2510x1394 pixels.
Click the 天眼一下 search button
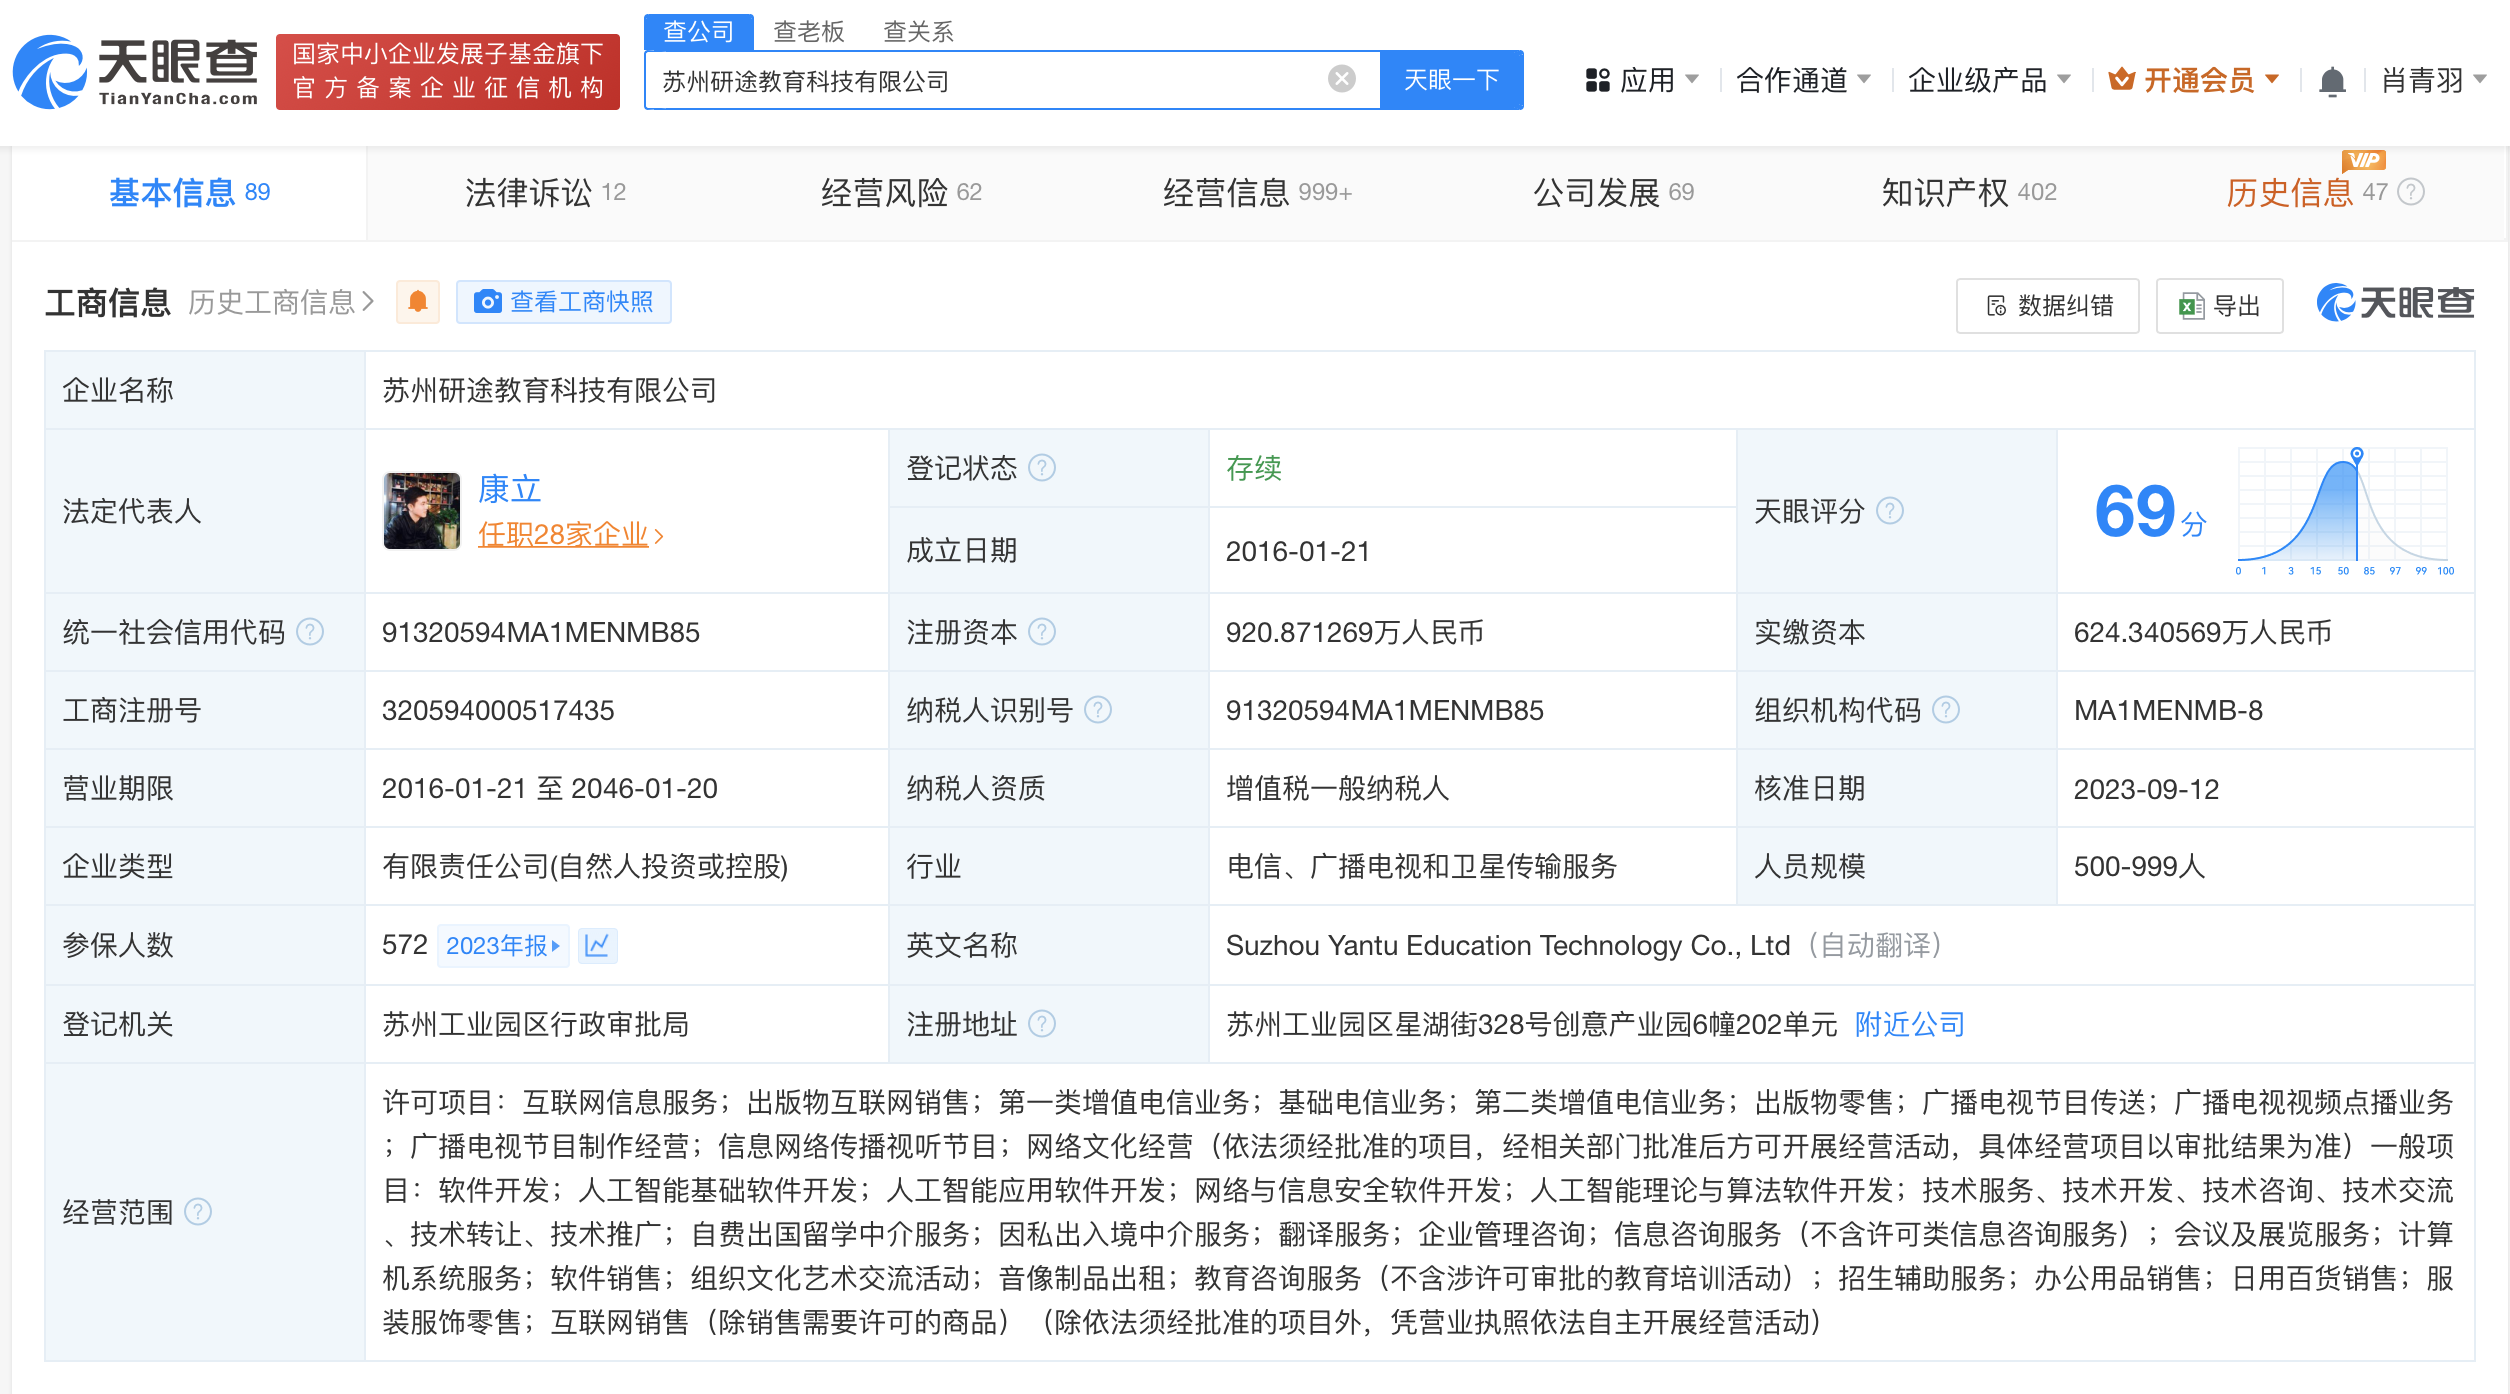tap(1451, 80)
